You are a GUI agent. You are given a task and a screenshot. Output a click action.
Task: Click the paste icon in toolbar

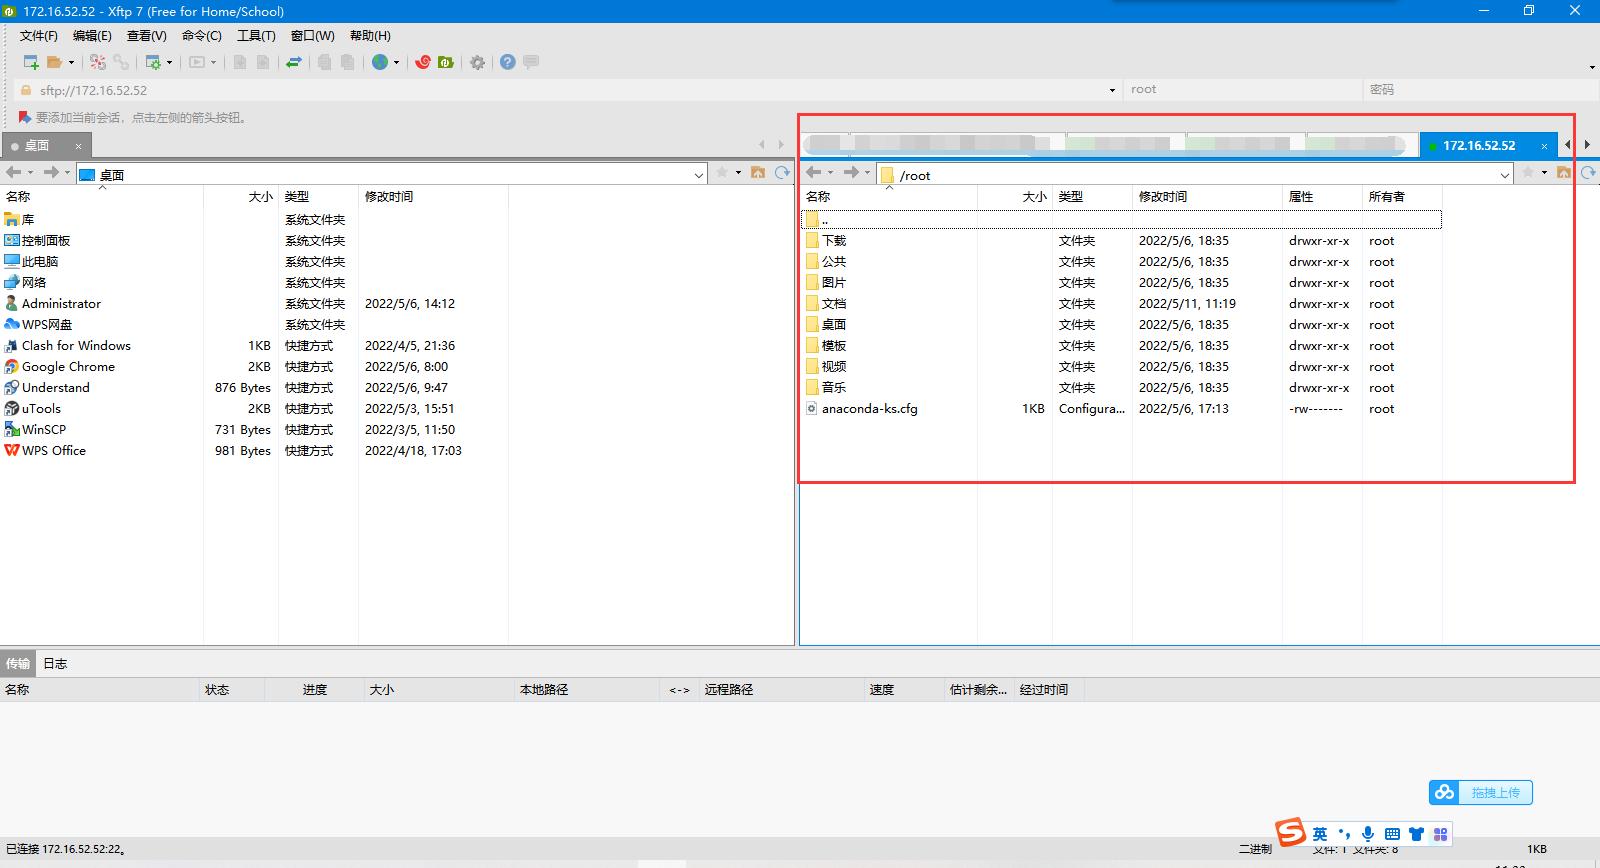pyautogui.click(x=347, y=62)
